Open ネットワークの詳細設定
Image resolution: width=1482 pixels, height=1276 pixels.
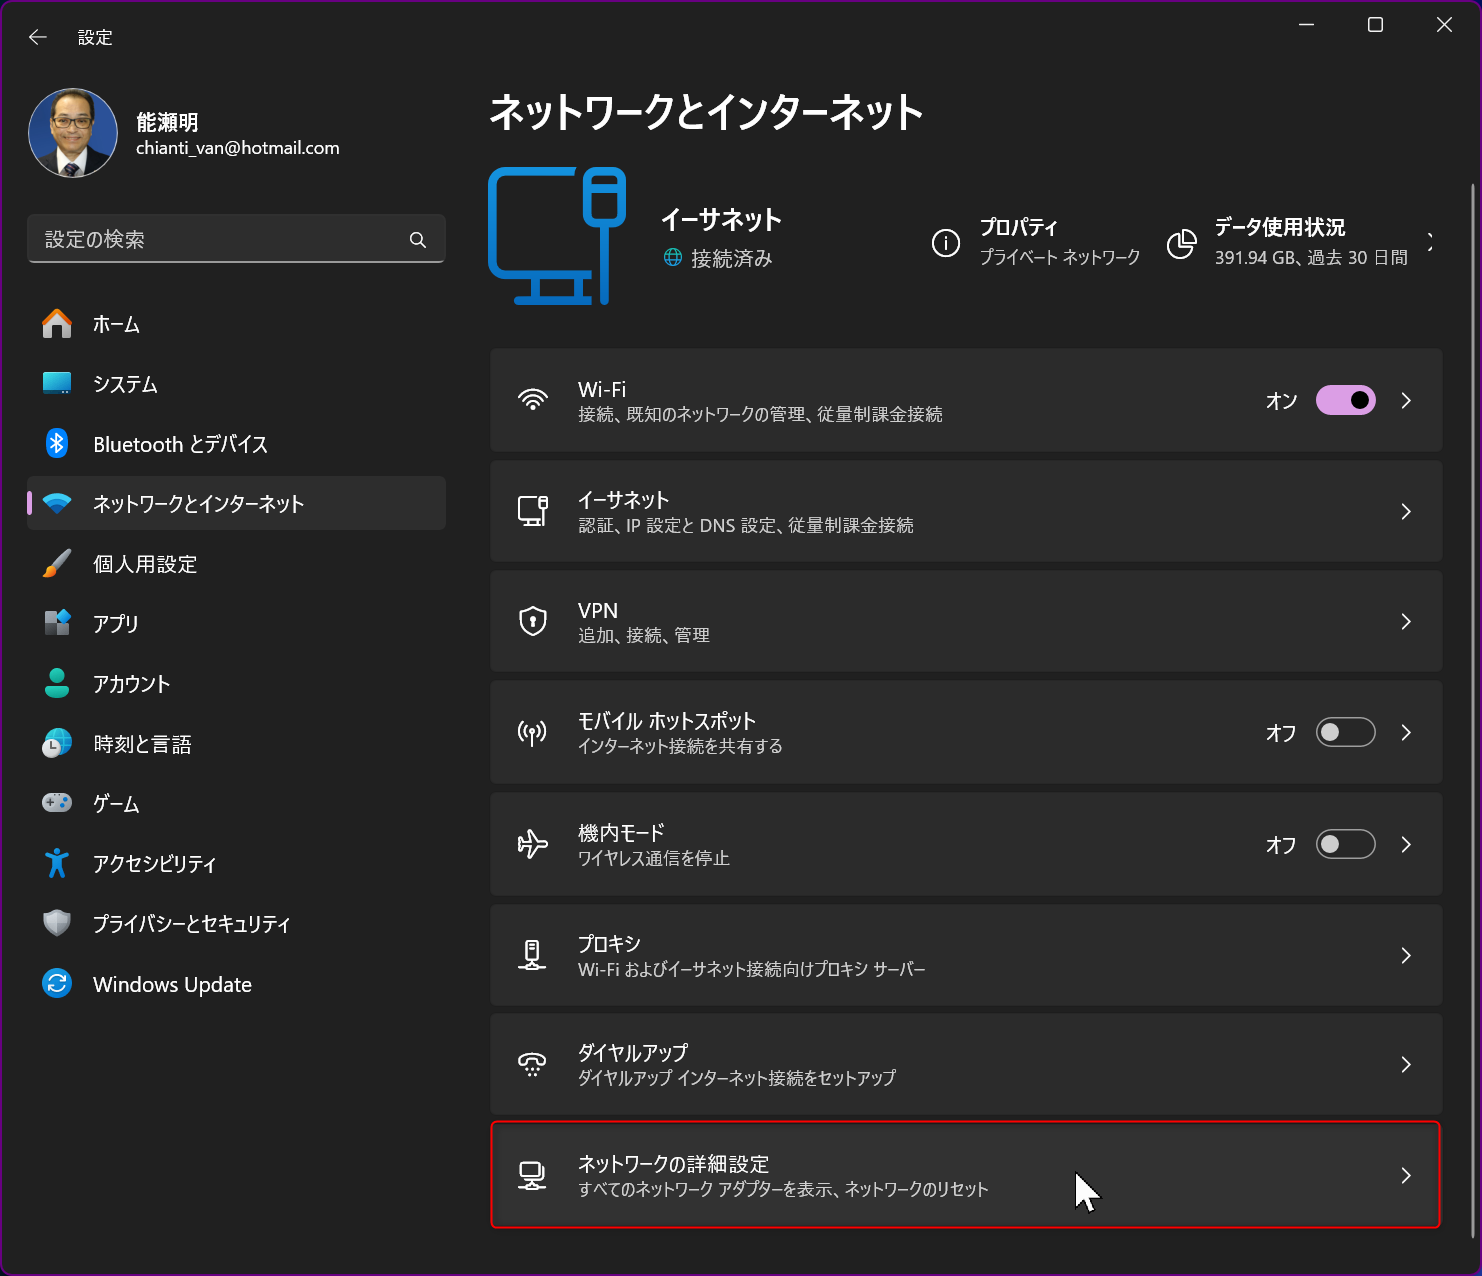[966, 1175]
